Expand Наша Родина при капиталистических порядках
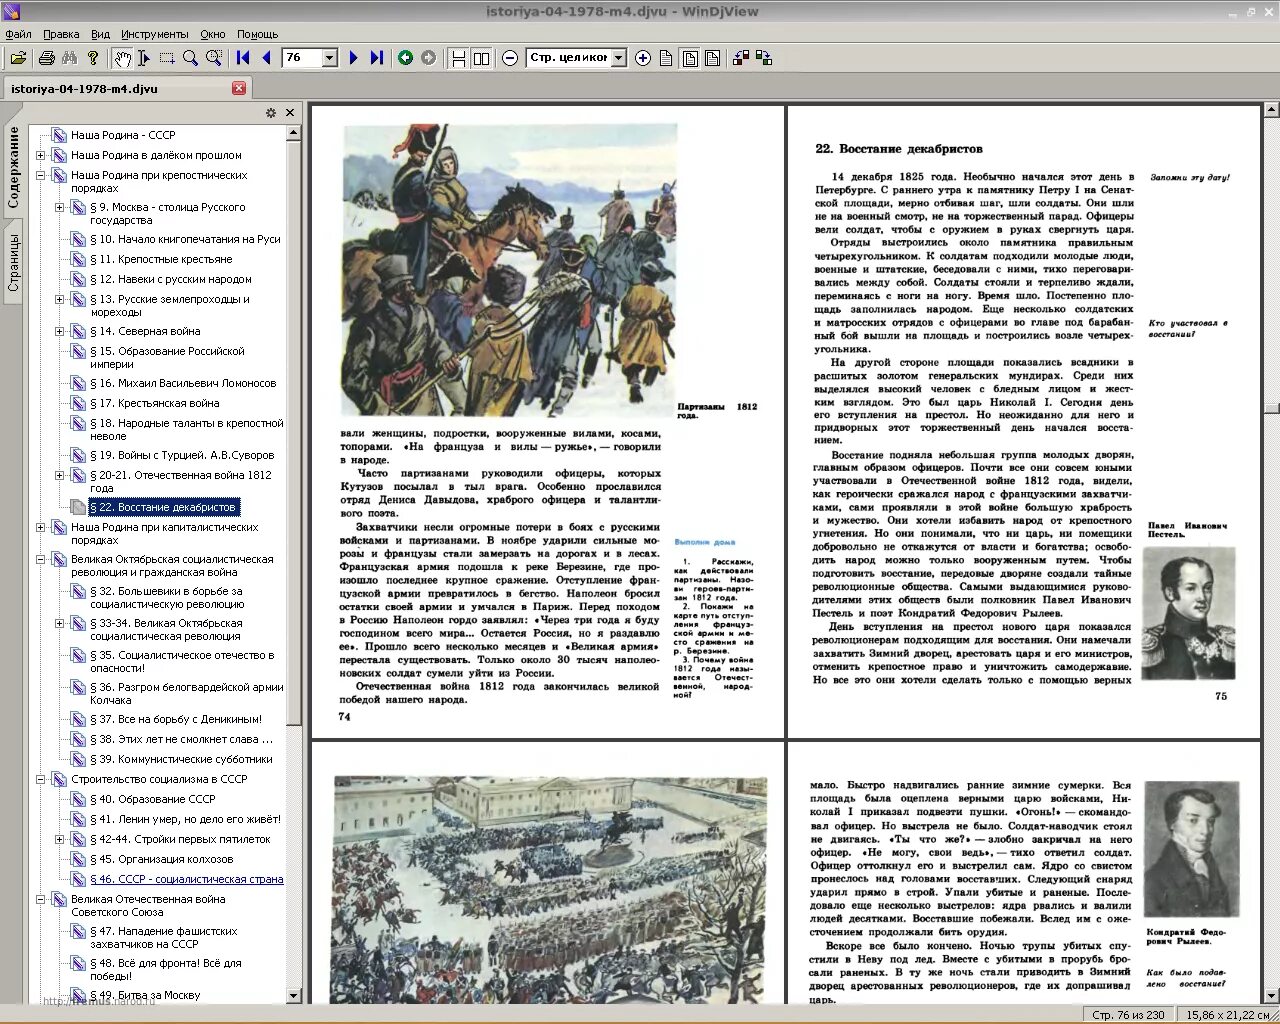 (40, 527)
